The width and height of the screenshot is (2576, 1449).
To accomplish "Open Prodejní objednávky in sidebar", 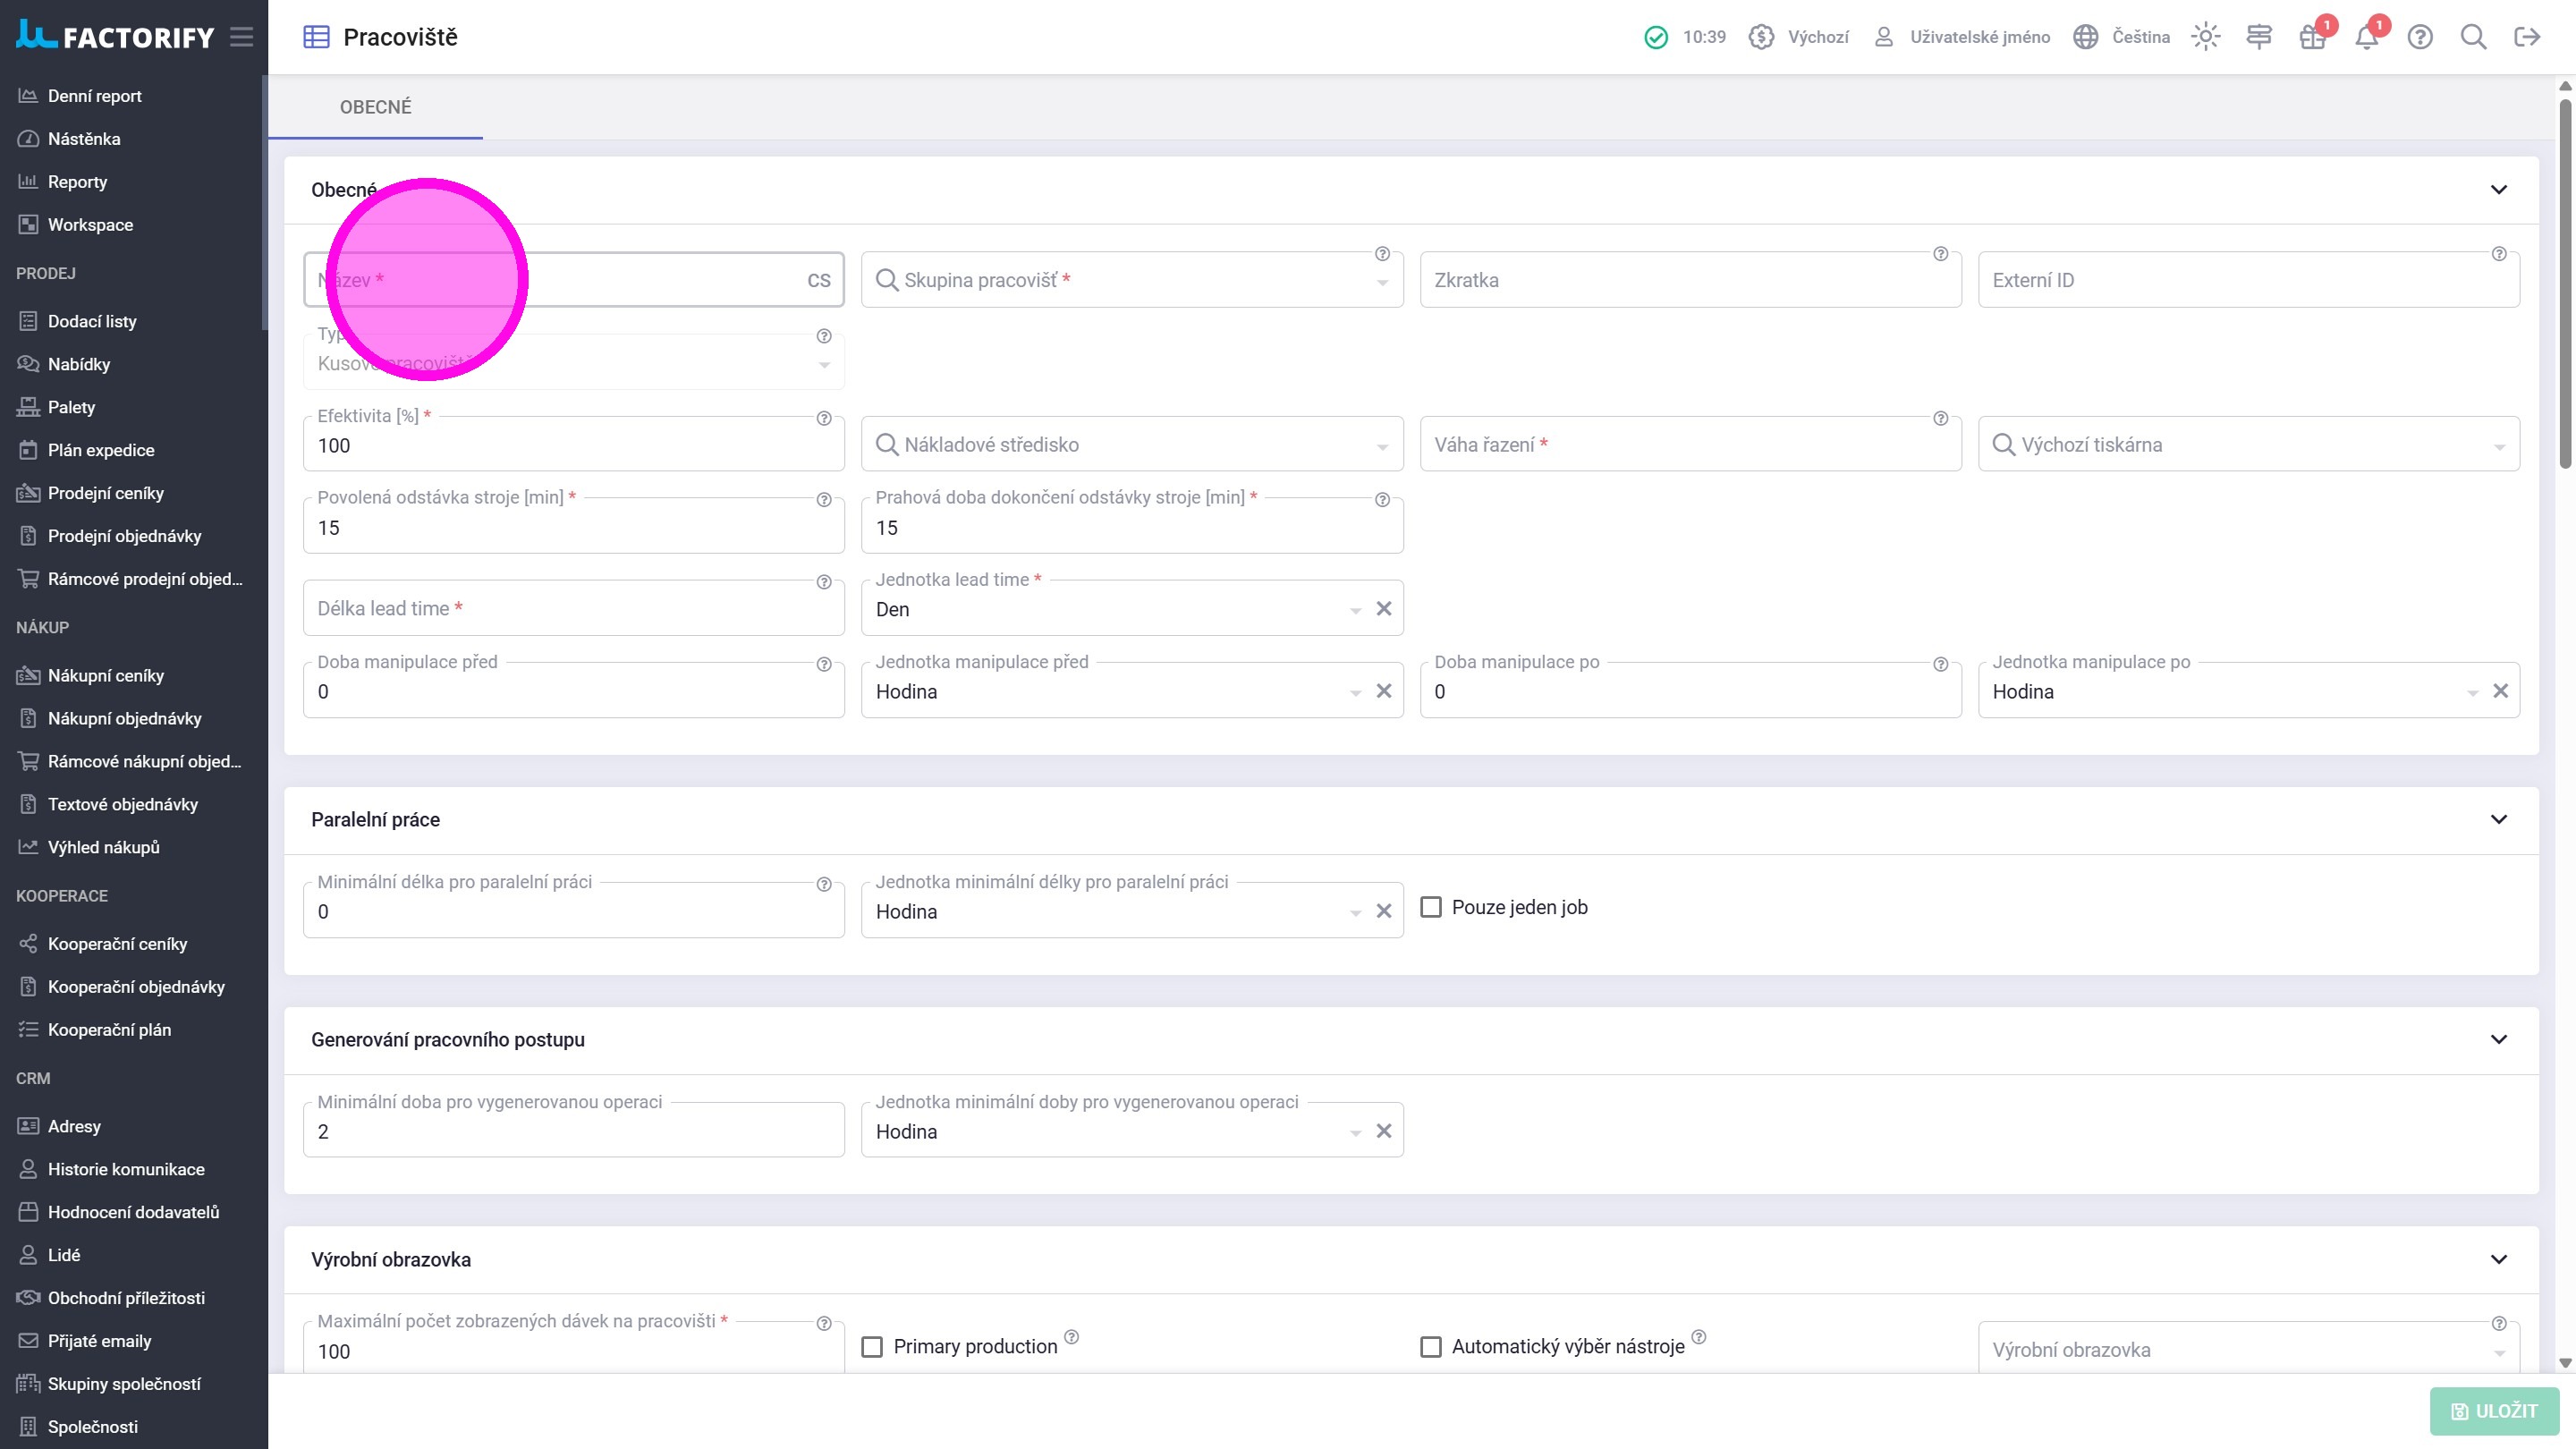I will (x=124, y=536).
